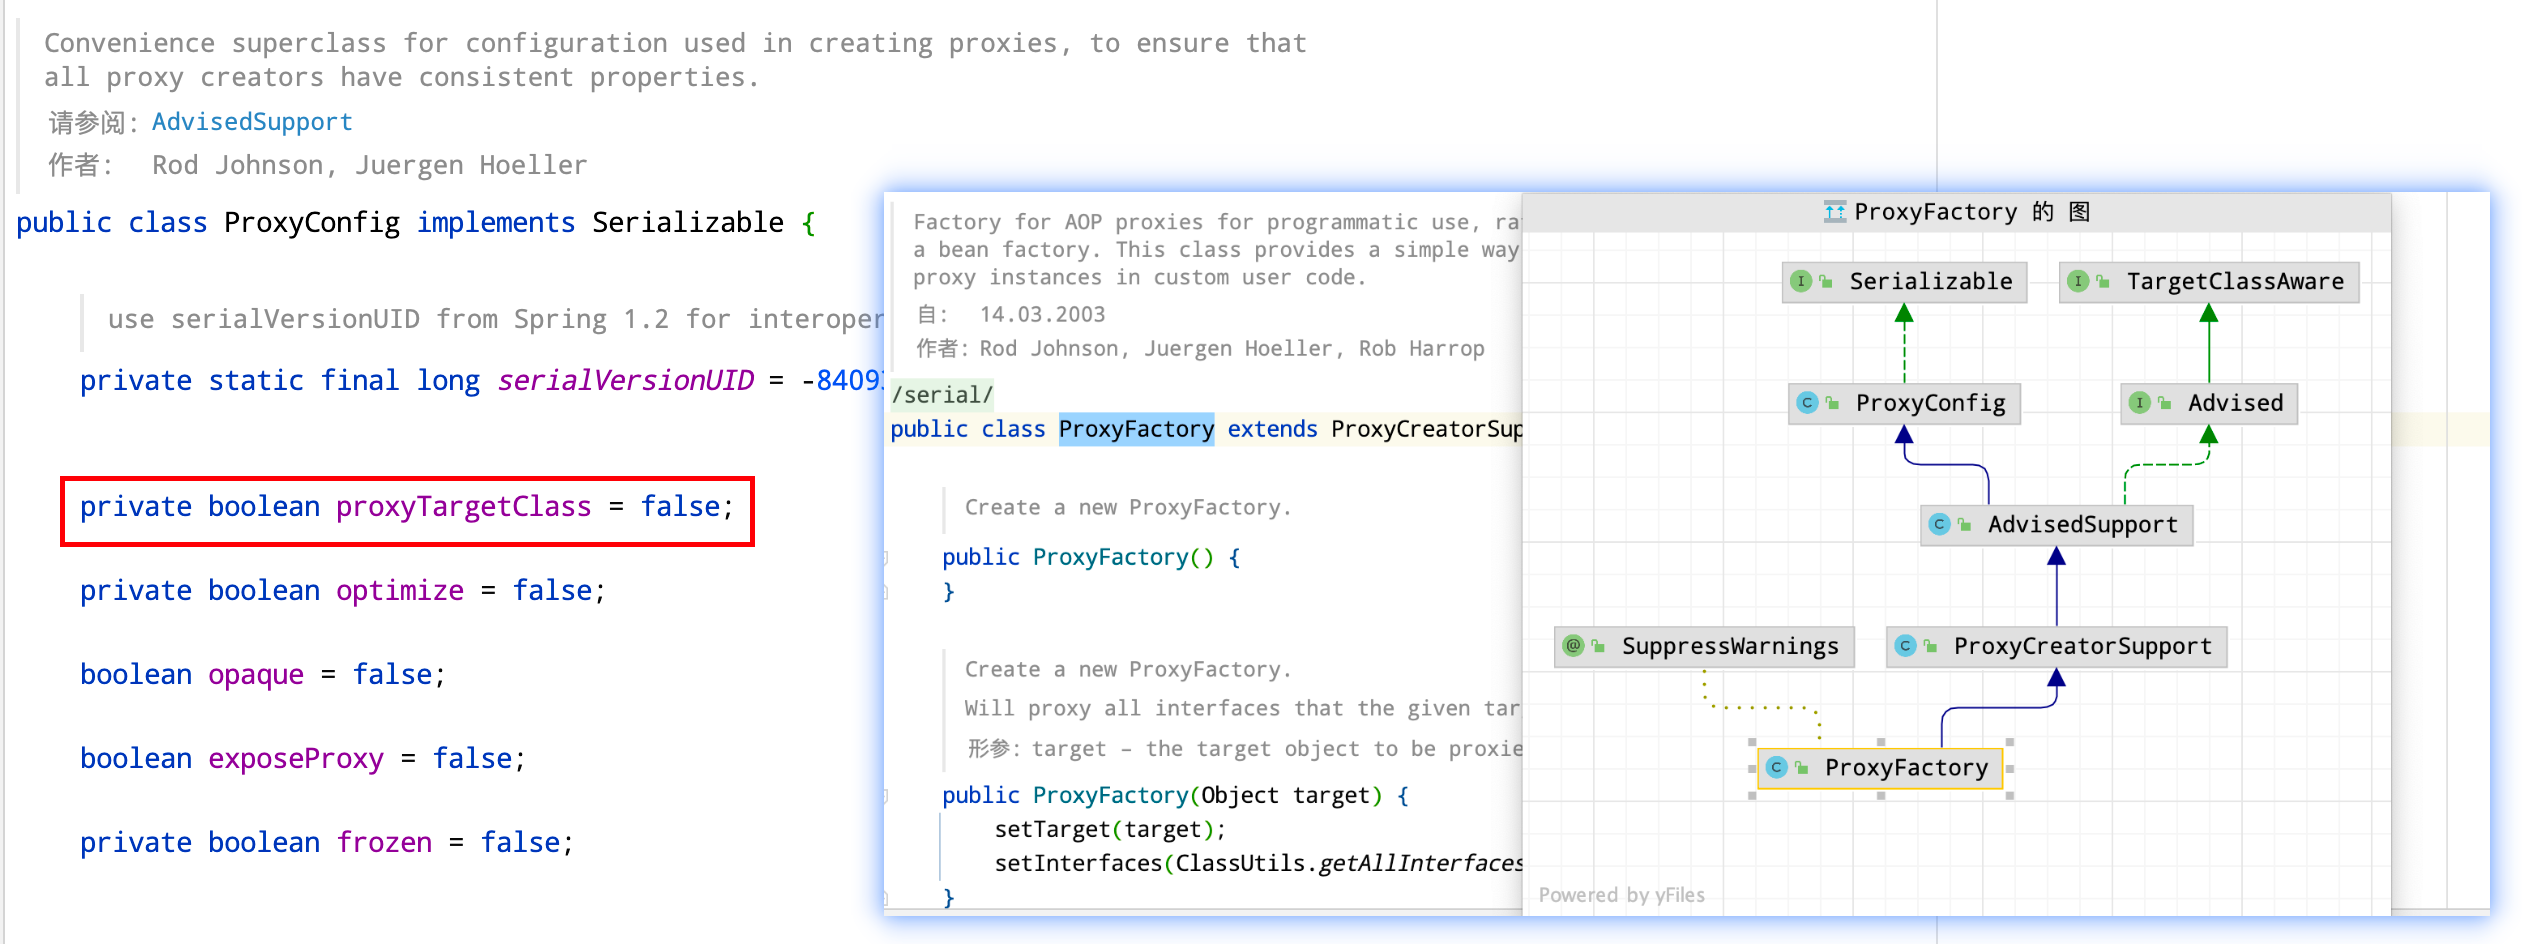Screen dimensions: 2524x944
Task: Click the serialVersionUID constant name
Action: coord(626,381)
